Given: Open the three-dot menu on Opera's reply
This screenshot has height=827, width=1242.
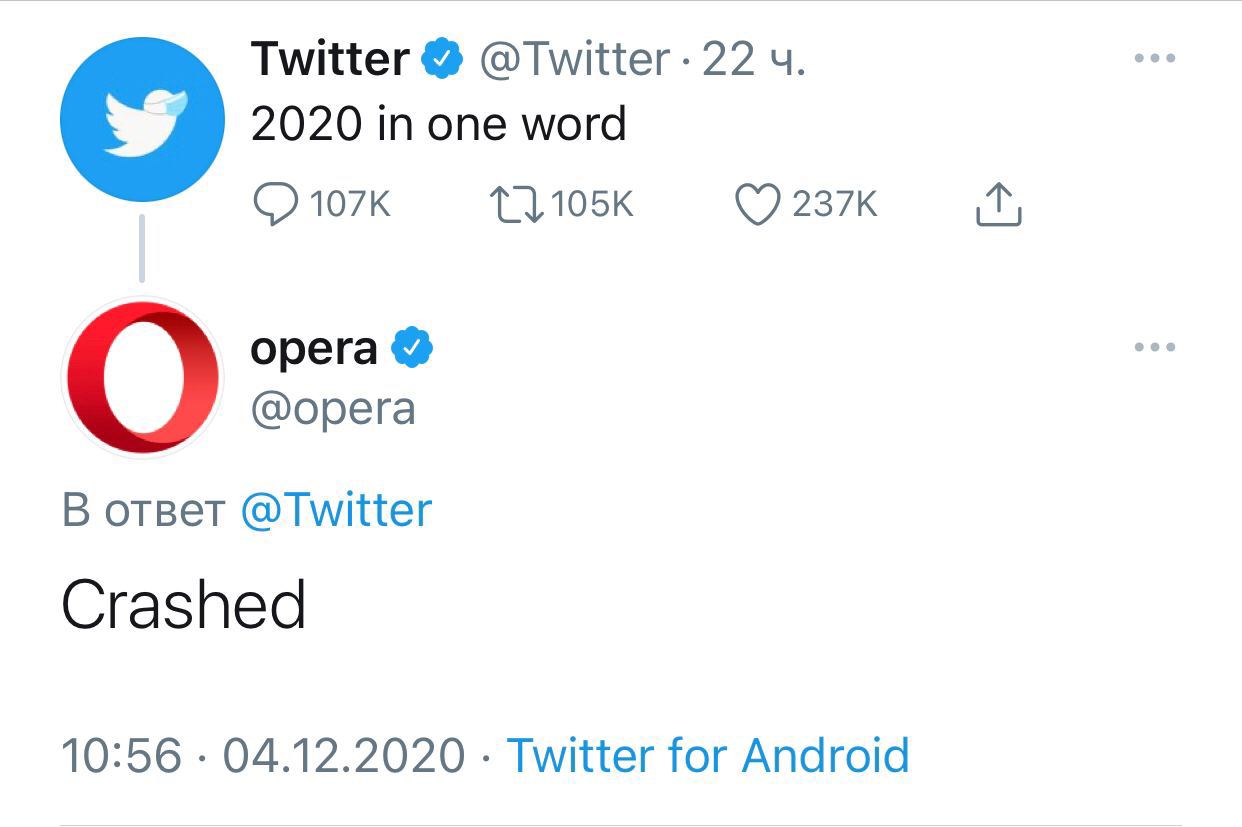Looking at the screenshot, I should pos(1155,348).
